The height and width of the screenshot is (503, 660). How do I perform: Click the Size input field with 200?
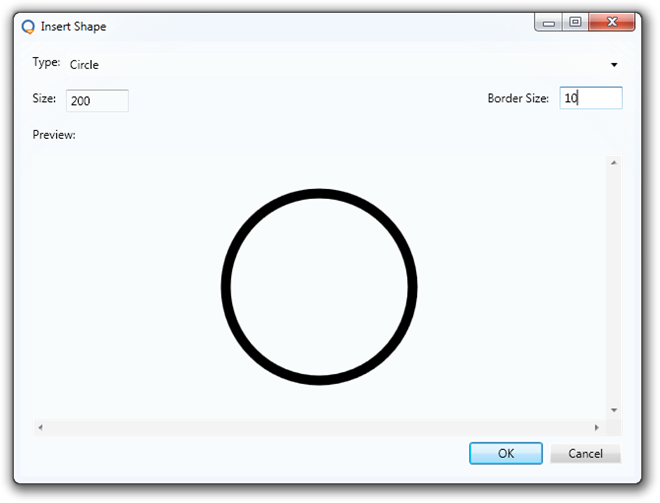[x=97, y=101]
